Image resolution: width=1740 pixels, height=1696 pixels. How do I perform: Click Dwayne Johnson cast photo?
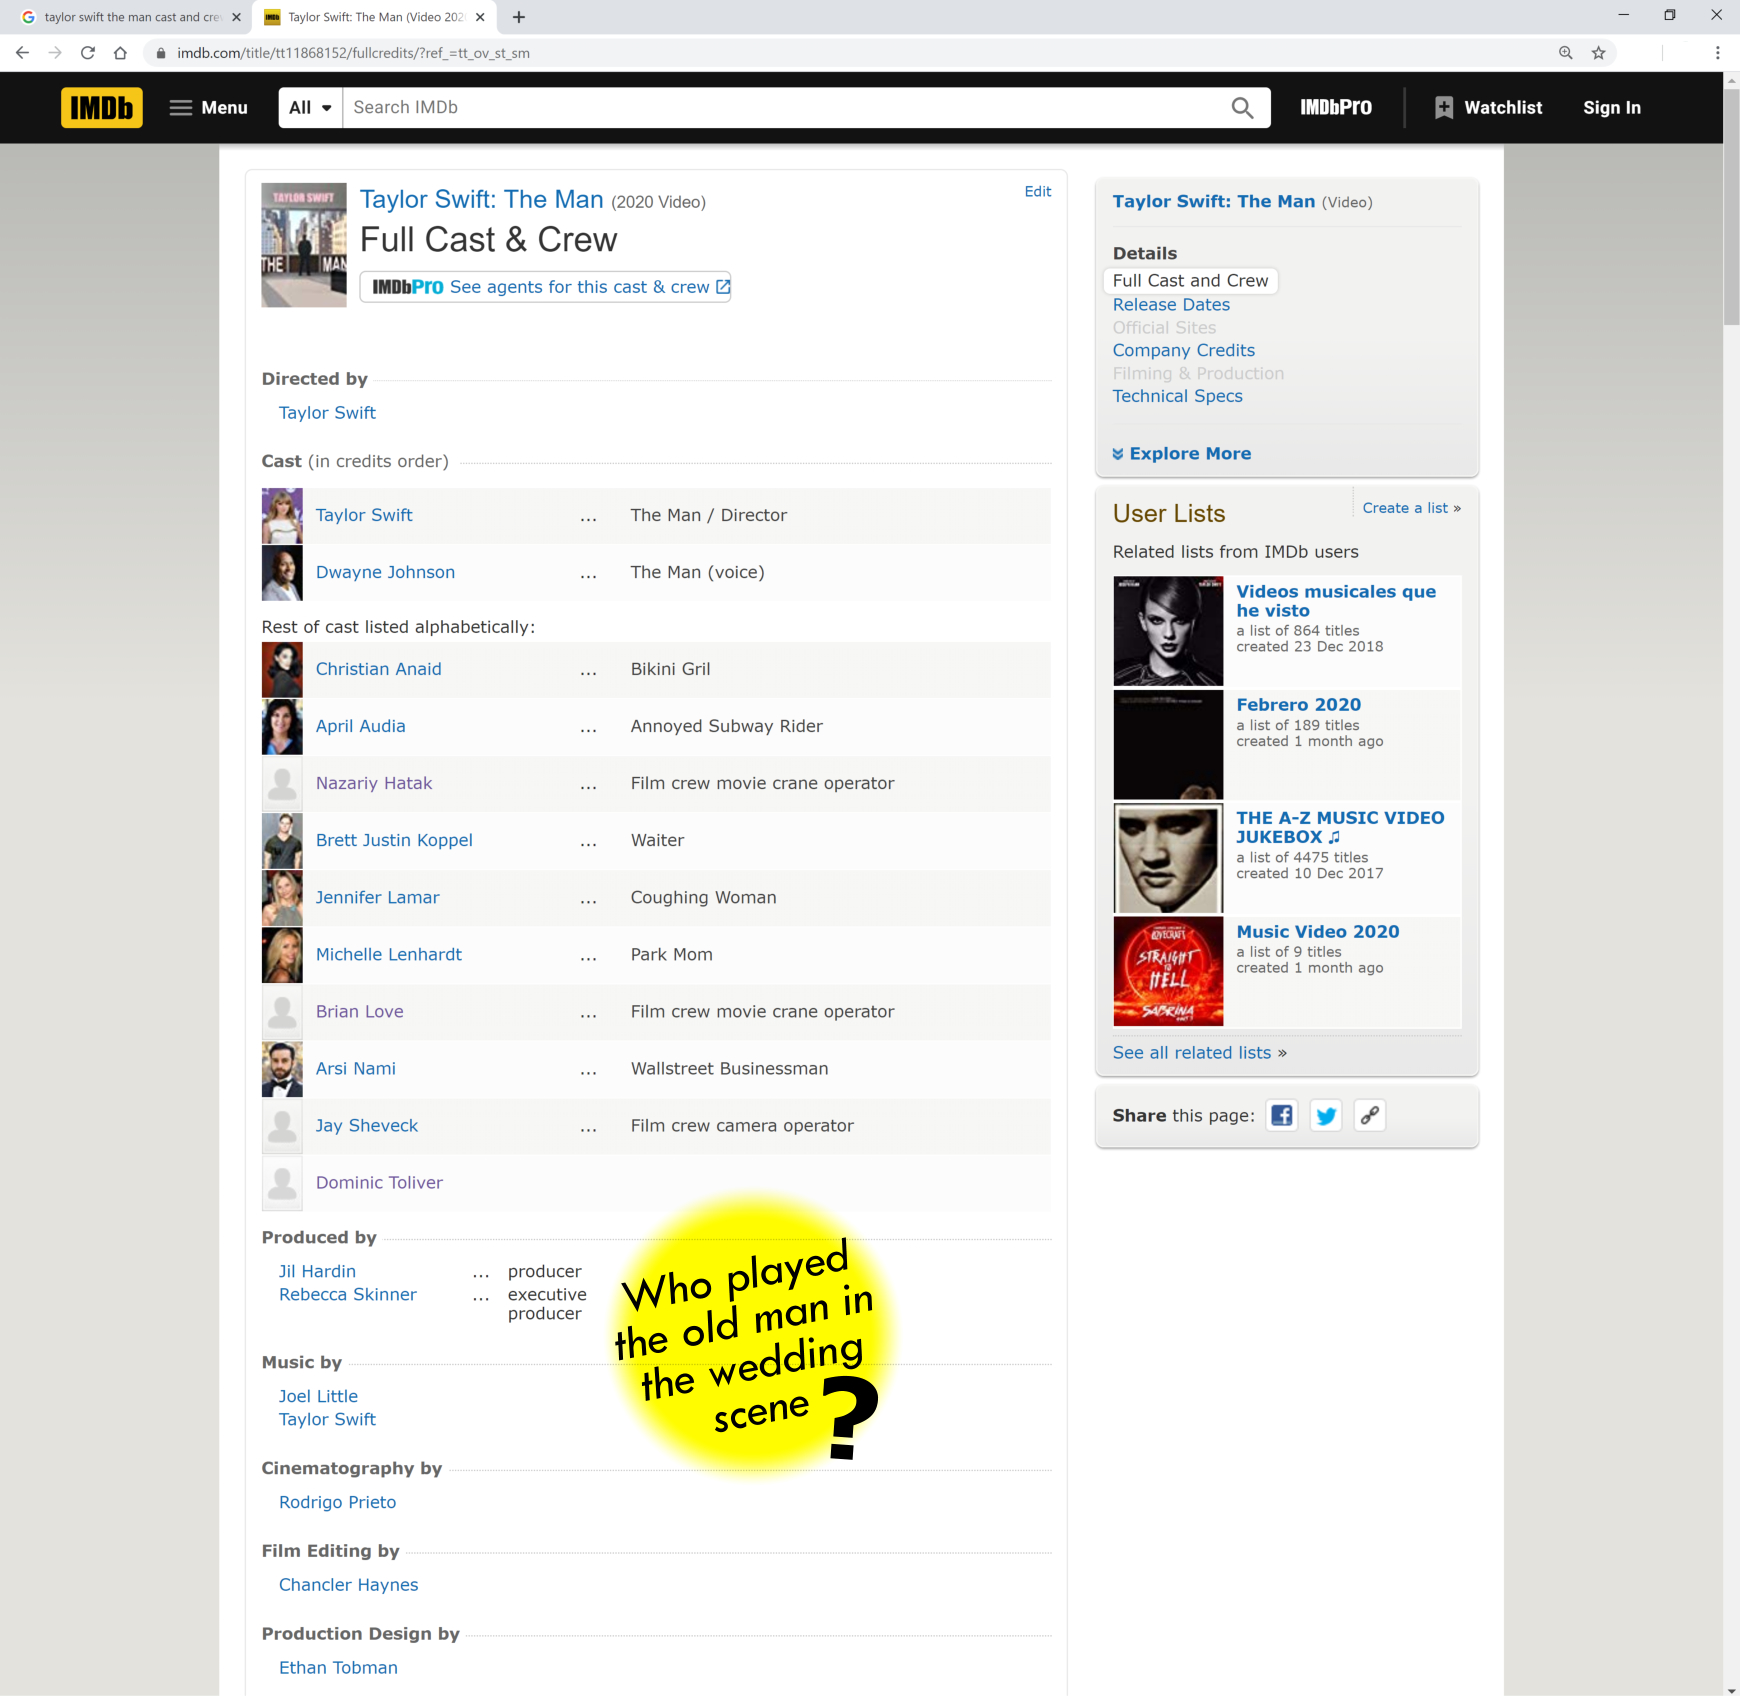(x=282, y=573)
